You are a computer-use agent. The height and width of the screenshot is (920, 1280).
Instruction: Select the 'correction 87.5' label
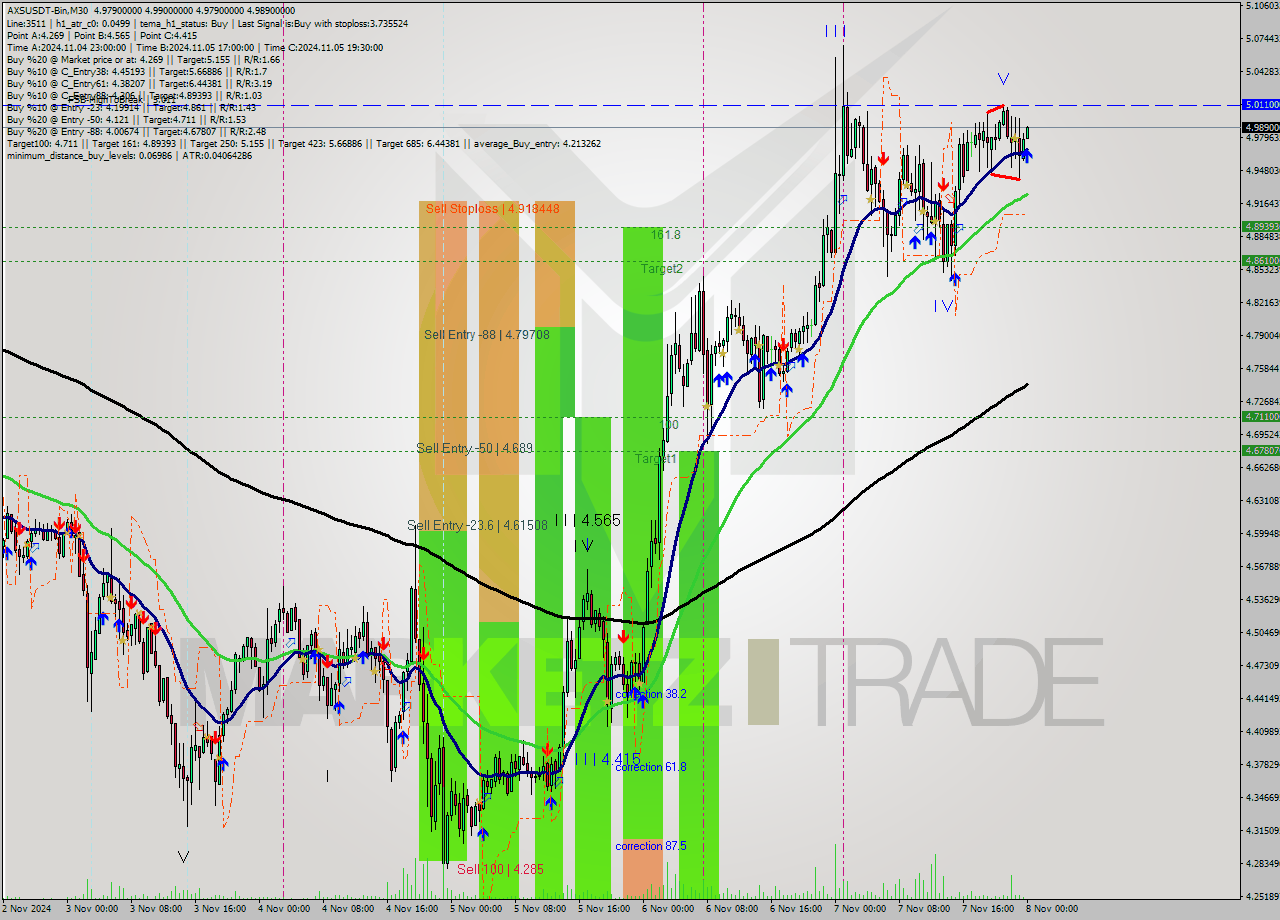pyautogui.click(x=651, y=846)
